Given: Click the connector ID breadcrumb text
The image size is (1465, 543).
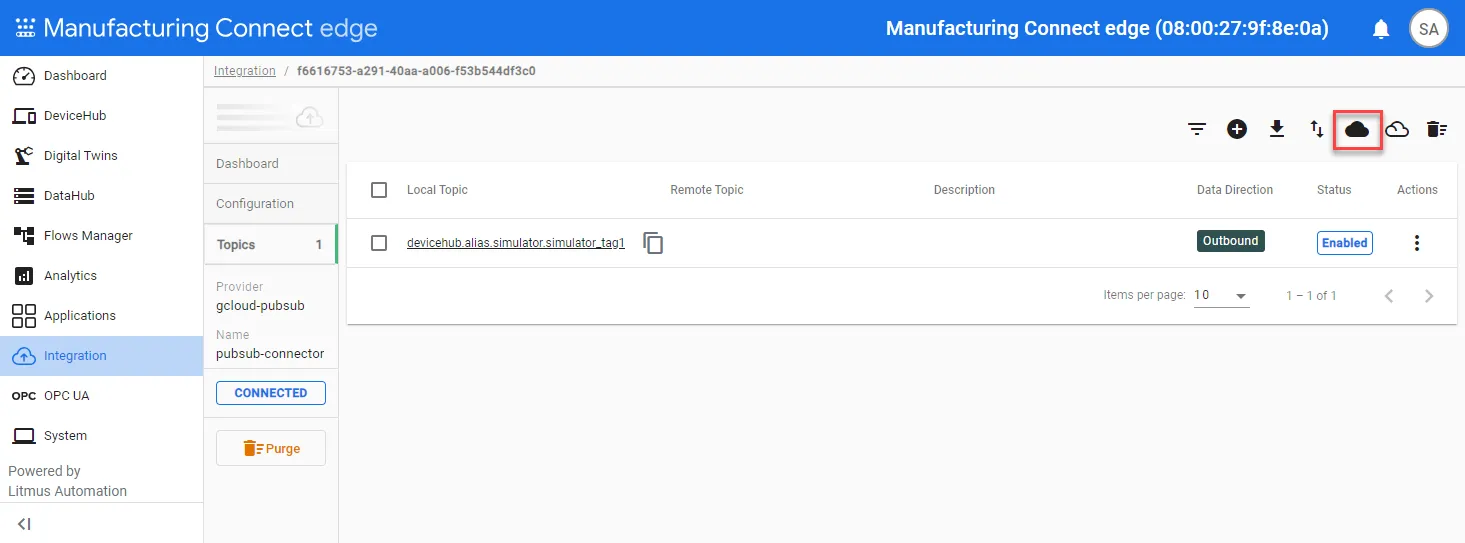Looking at the screenshot, I should click(416, 71).
